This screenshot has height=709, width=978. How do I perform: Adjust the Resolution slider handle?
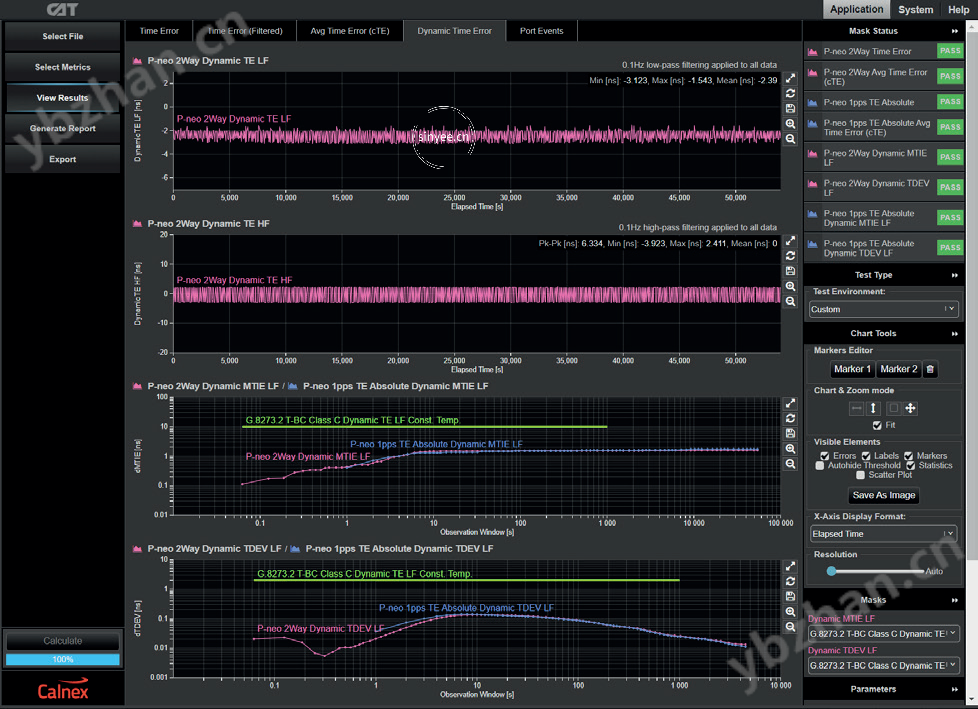831,571
